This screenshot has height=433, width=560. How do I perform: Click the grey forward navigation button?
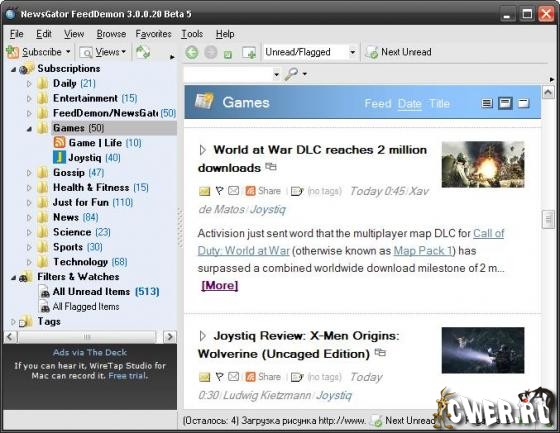point(211,53)
